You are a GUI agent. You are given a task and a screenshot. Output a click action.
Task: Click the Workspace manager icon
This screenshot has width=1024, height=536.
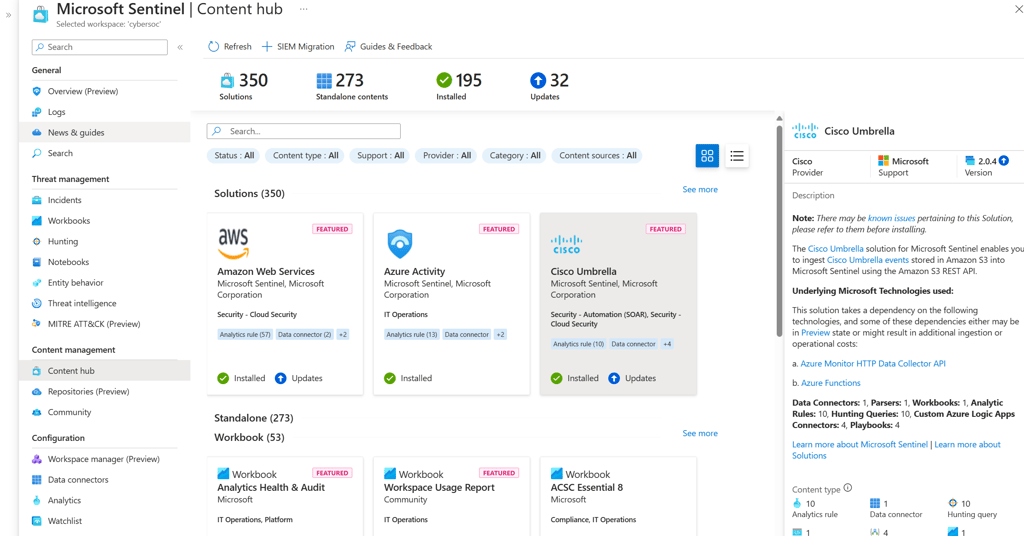tap(37, 459)
